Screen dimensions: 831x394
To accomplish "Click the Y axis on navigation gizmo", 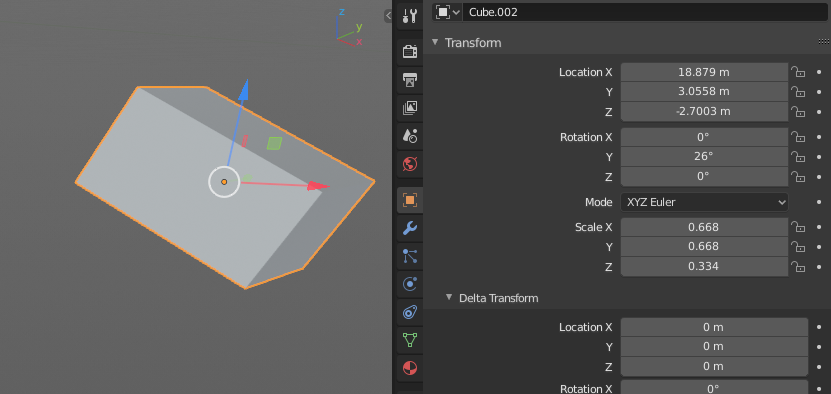I will click(359, 27).
